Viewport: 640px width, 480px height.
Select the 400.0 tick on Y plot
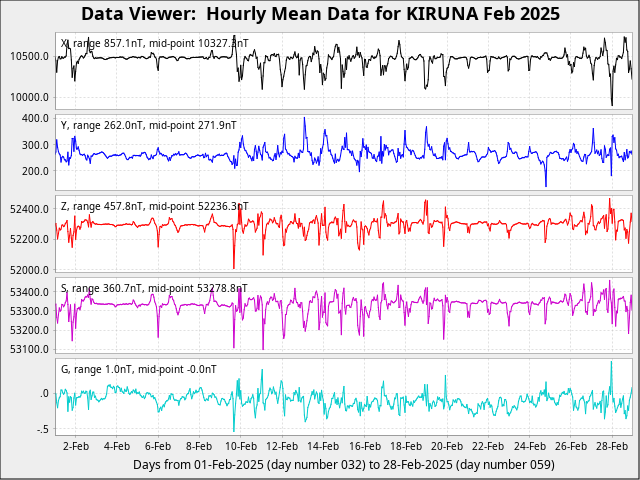coord(36,119)
